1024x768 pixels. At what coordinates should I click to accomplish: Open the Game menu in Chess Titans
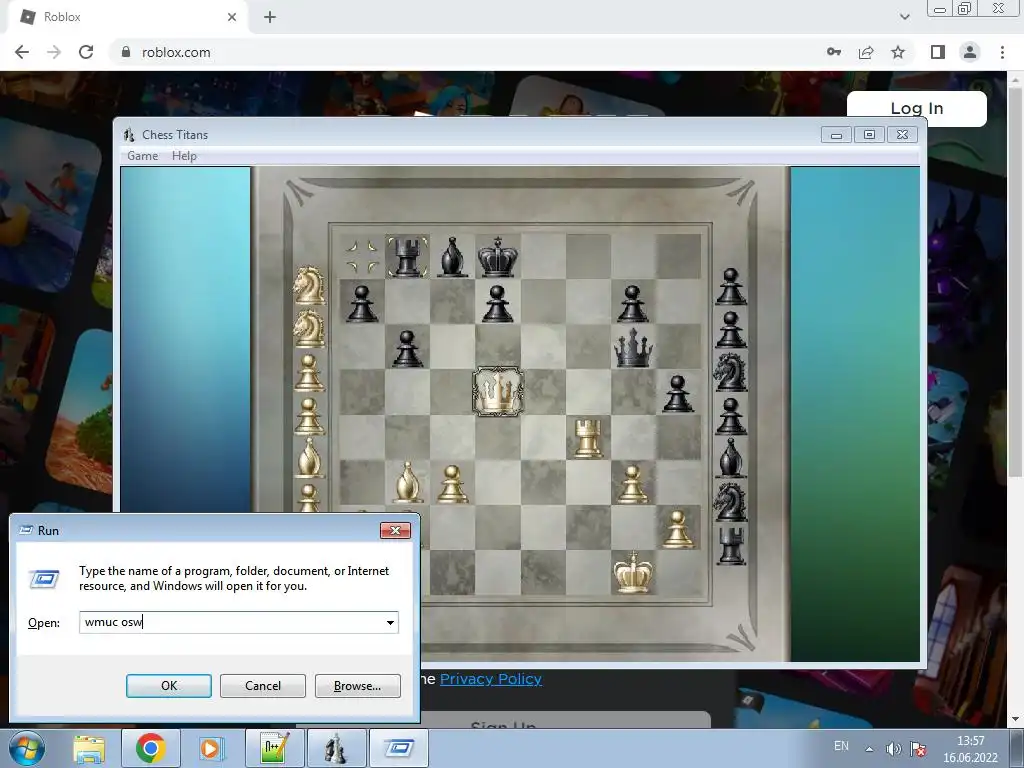point(142,156)
